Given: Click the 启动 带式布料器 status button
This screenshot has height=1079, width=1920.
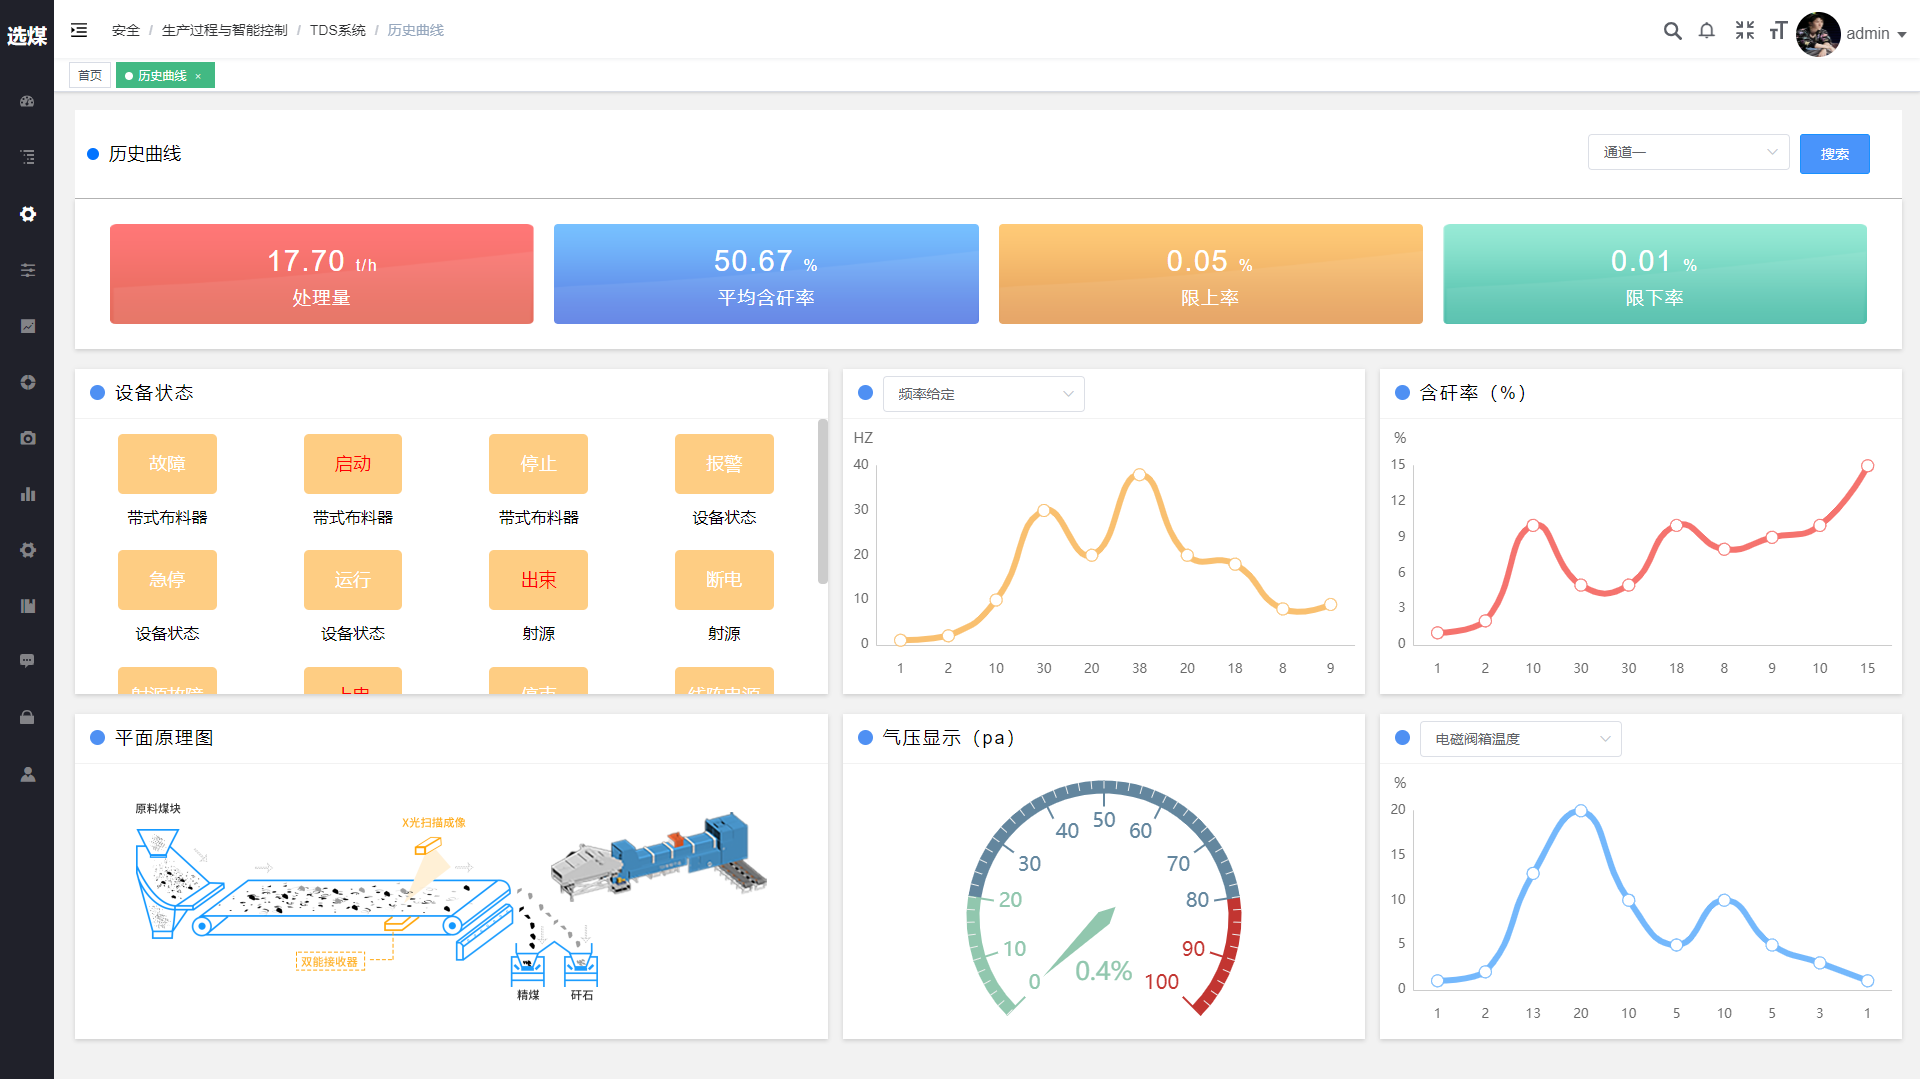Looking at the screenshot, I should click(x=352, y=464).
